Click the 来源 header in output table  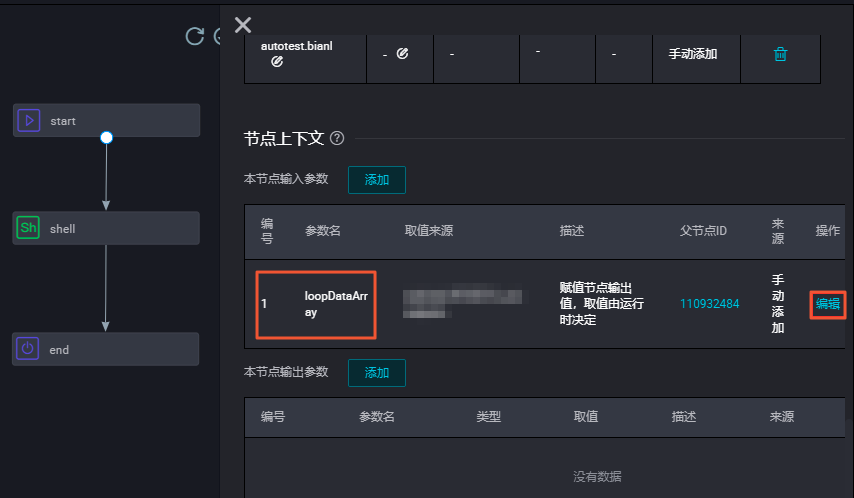(782, 417)
